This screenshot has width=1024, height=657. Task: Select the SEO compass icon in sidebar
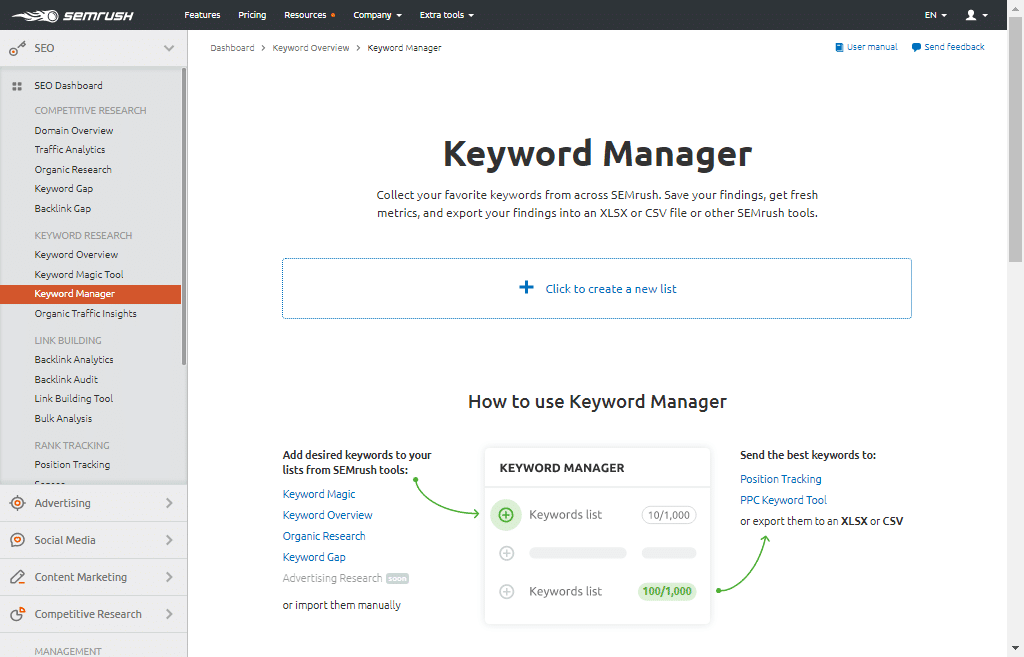(x=16, y=47)
